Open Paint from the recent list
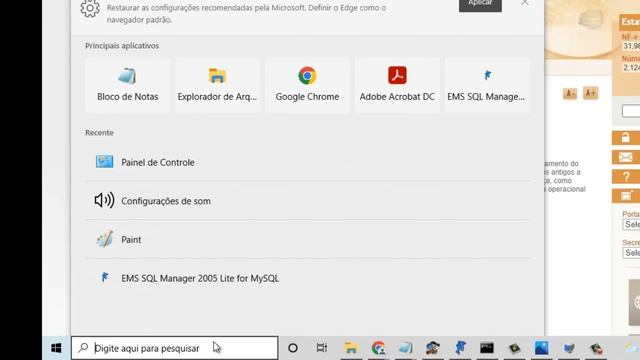Screen dimensions: 640x360 click(307, 240)
